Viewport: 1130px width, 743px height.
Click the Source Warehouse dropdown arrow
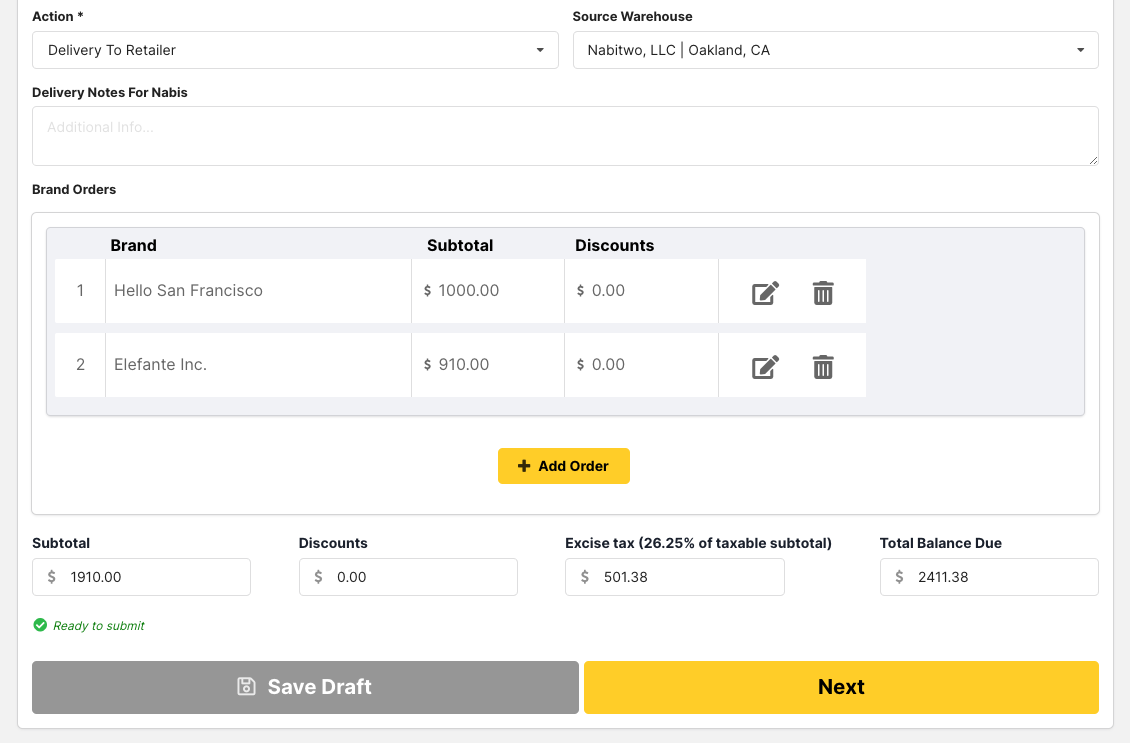pyautogui.click(x=1080, y=50)
